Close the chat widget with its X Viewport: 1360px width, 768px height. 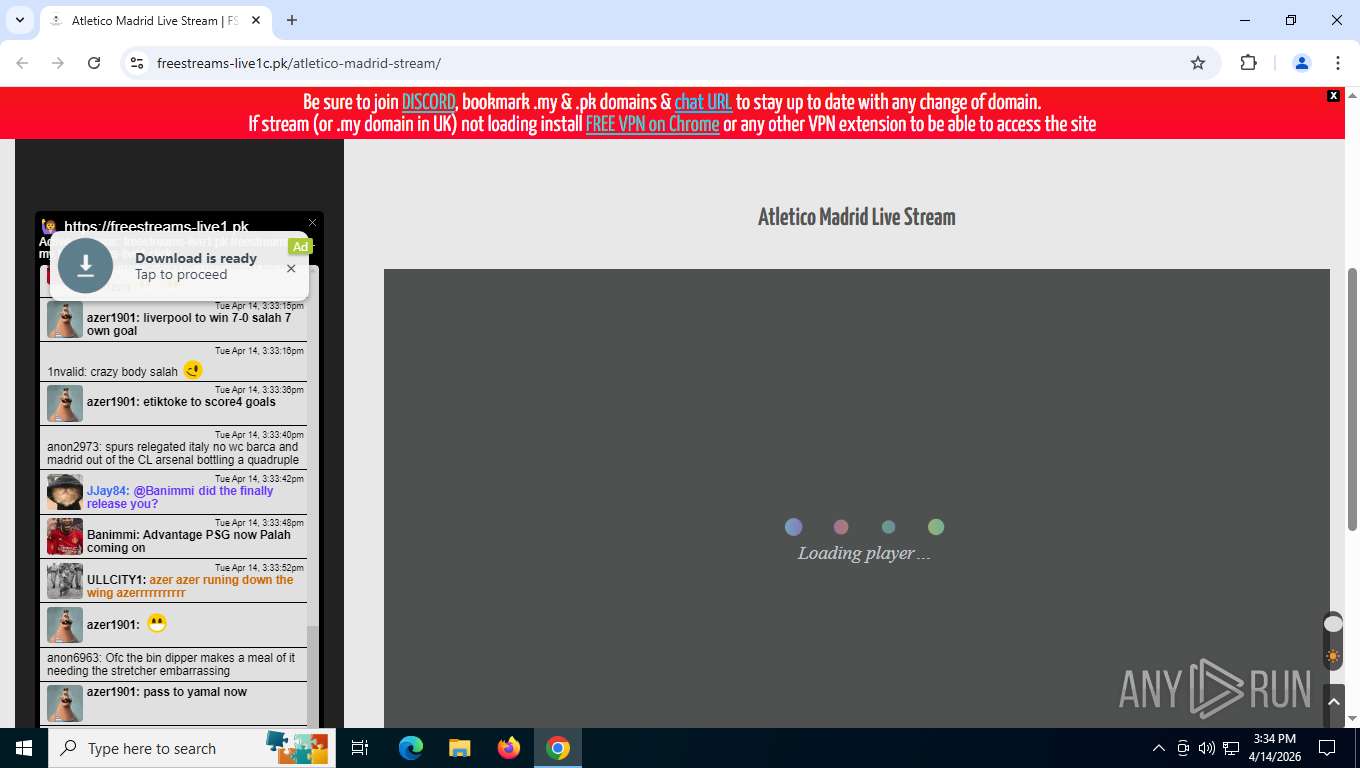[x=312, y=223]
